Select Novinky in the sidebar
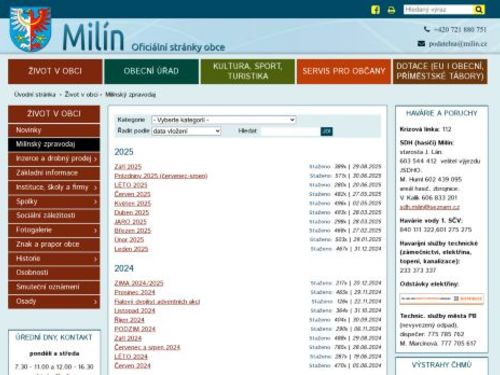 pyautogui.click(x=54, y=130)
